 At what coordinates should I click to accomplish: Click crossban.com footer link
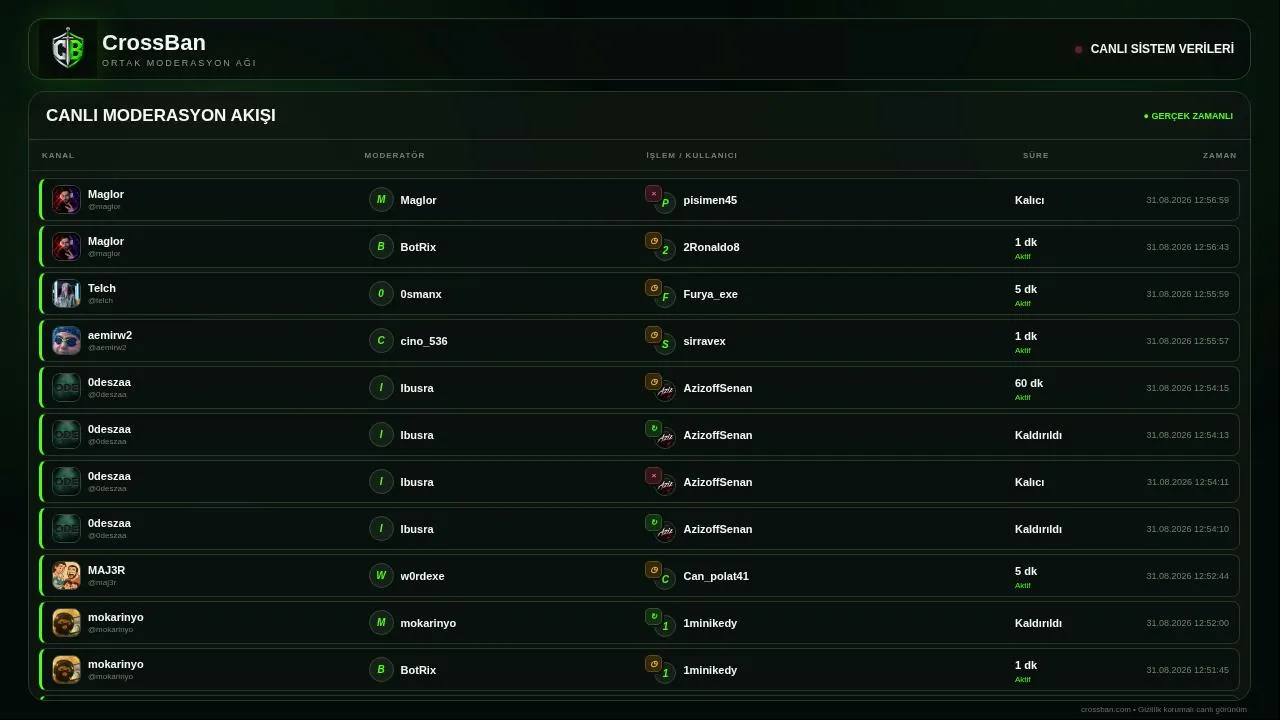(1106, 710)
